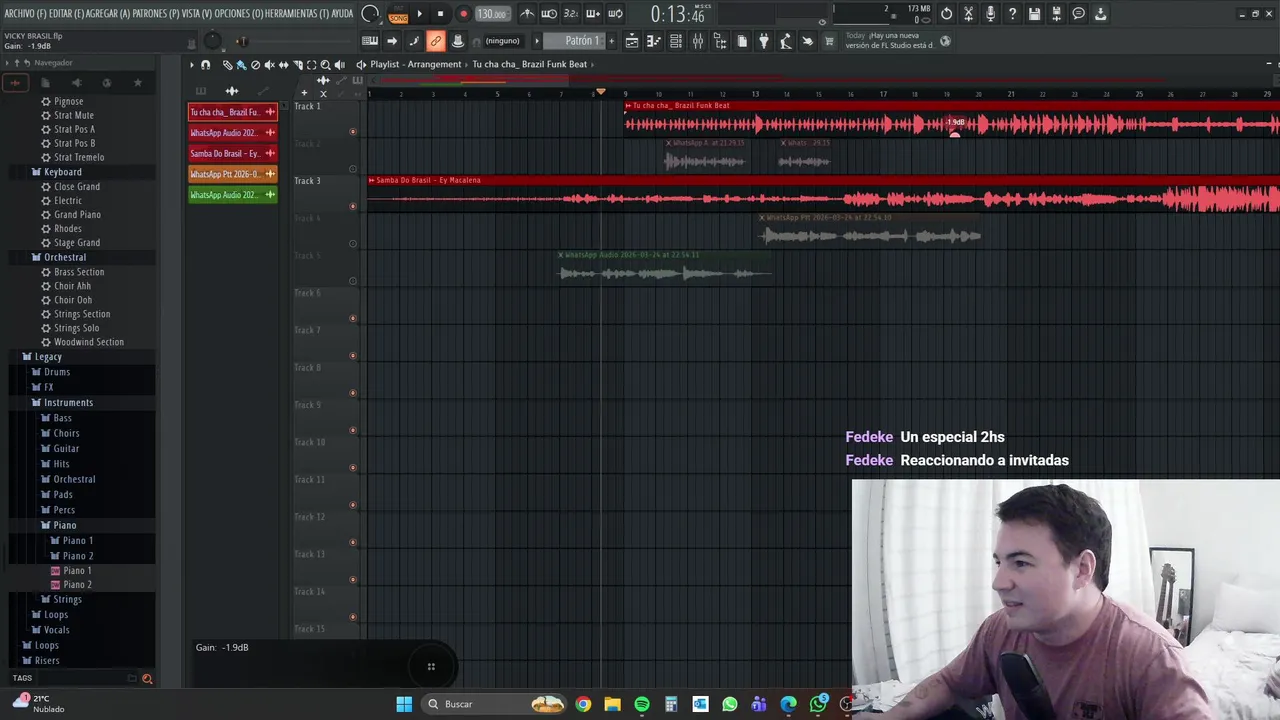The image size is (1280, 720).
Task: Adjust the master pitch slider
Action: click(241, 41)
